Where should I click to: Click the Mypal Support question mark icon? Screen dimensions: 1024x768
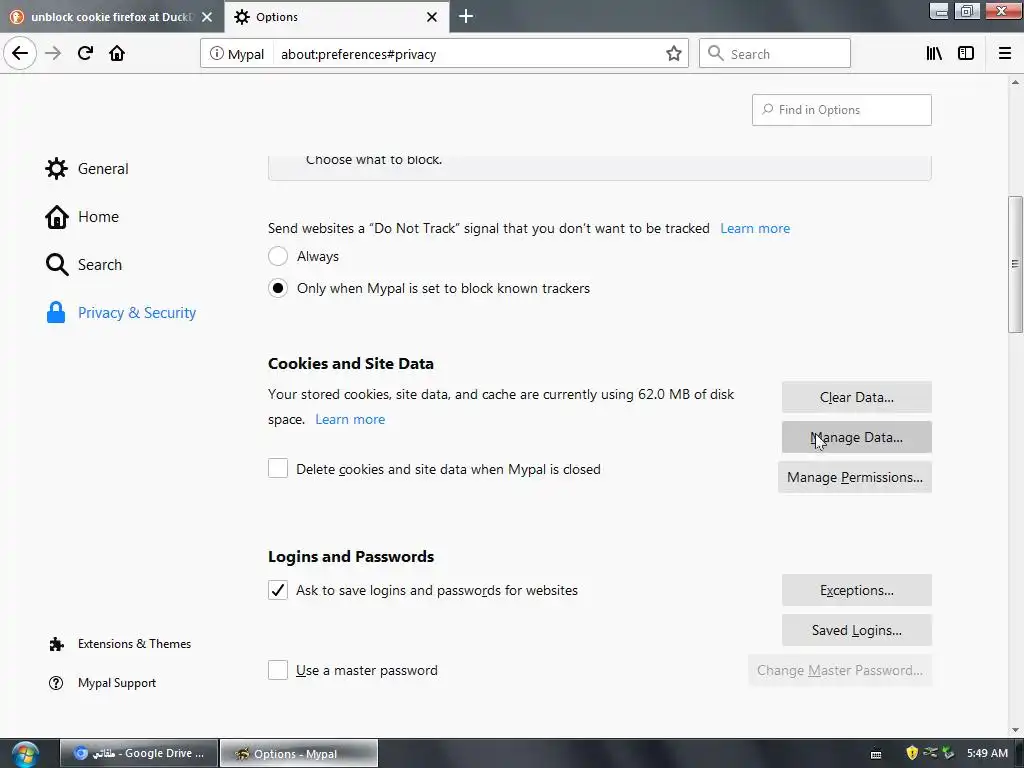coord(56,683)
